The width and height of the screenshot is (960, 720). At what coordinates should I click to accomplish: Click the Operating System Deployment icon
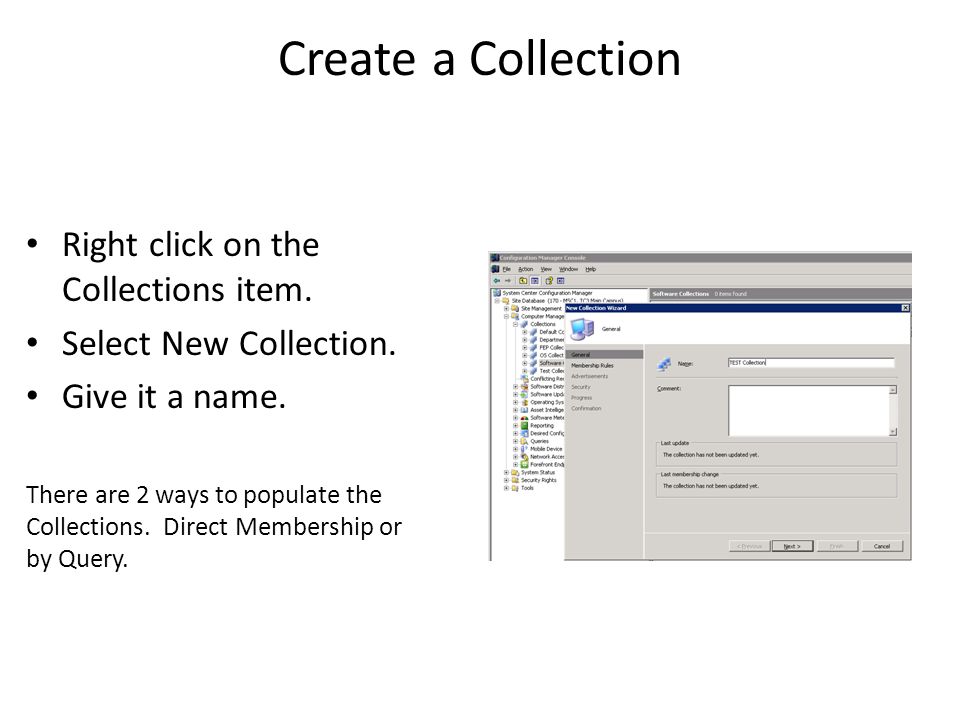point(525,402)
